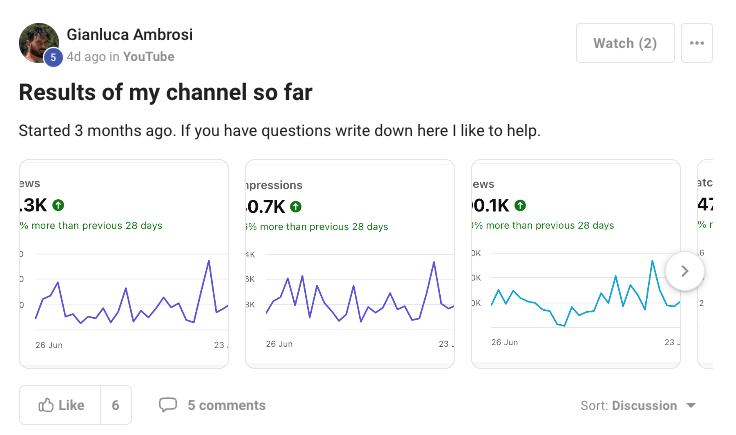
Task: Open the teal line chart thumbnail
Action: 576,264
